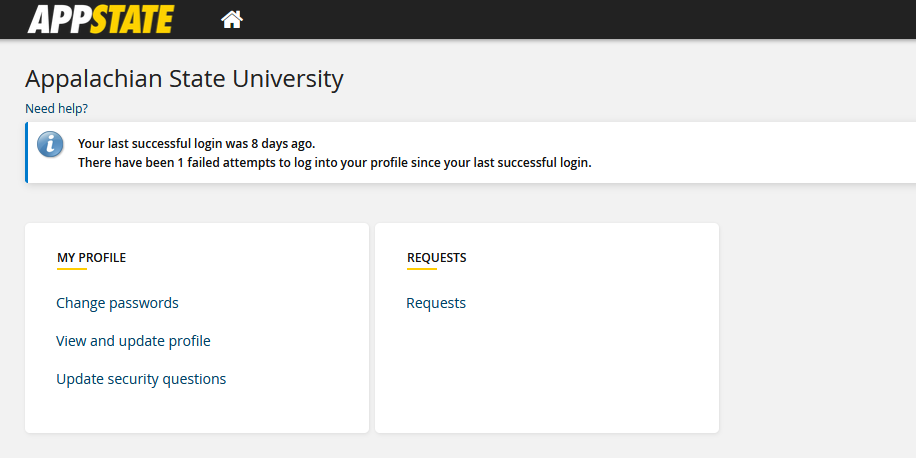
Task: Click the Appalachian State University title
Action: [x=184, y=79]
